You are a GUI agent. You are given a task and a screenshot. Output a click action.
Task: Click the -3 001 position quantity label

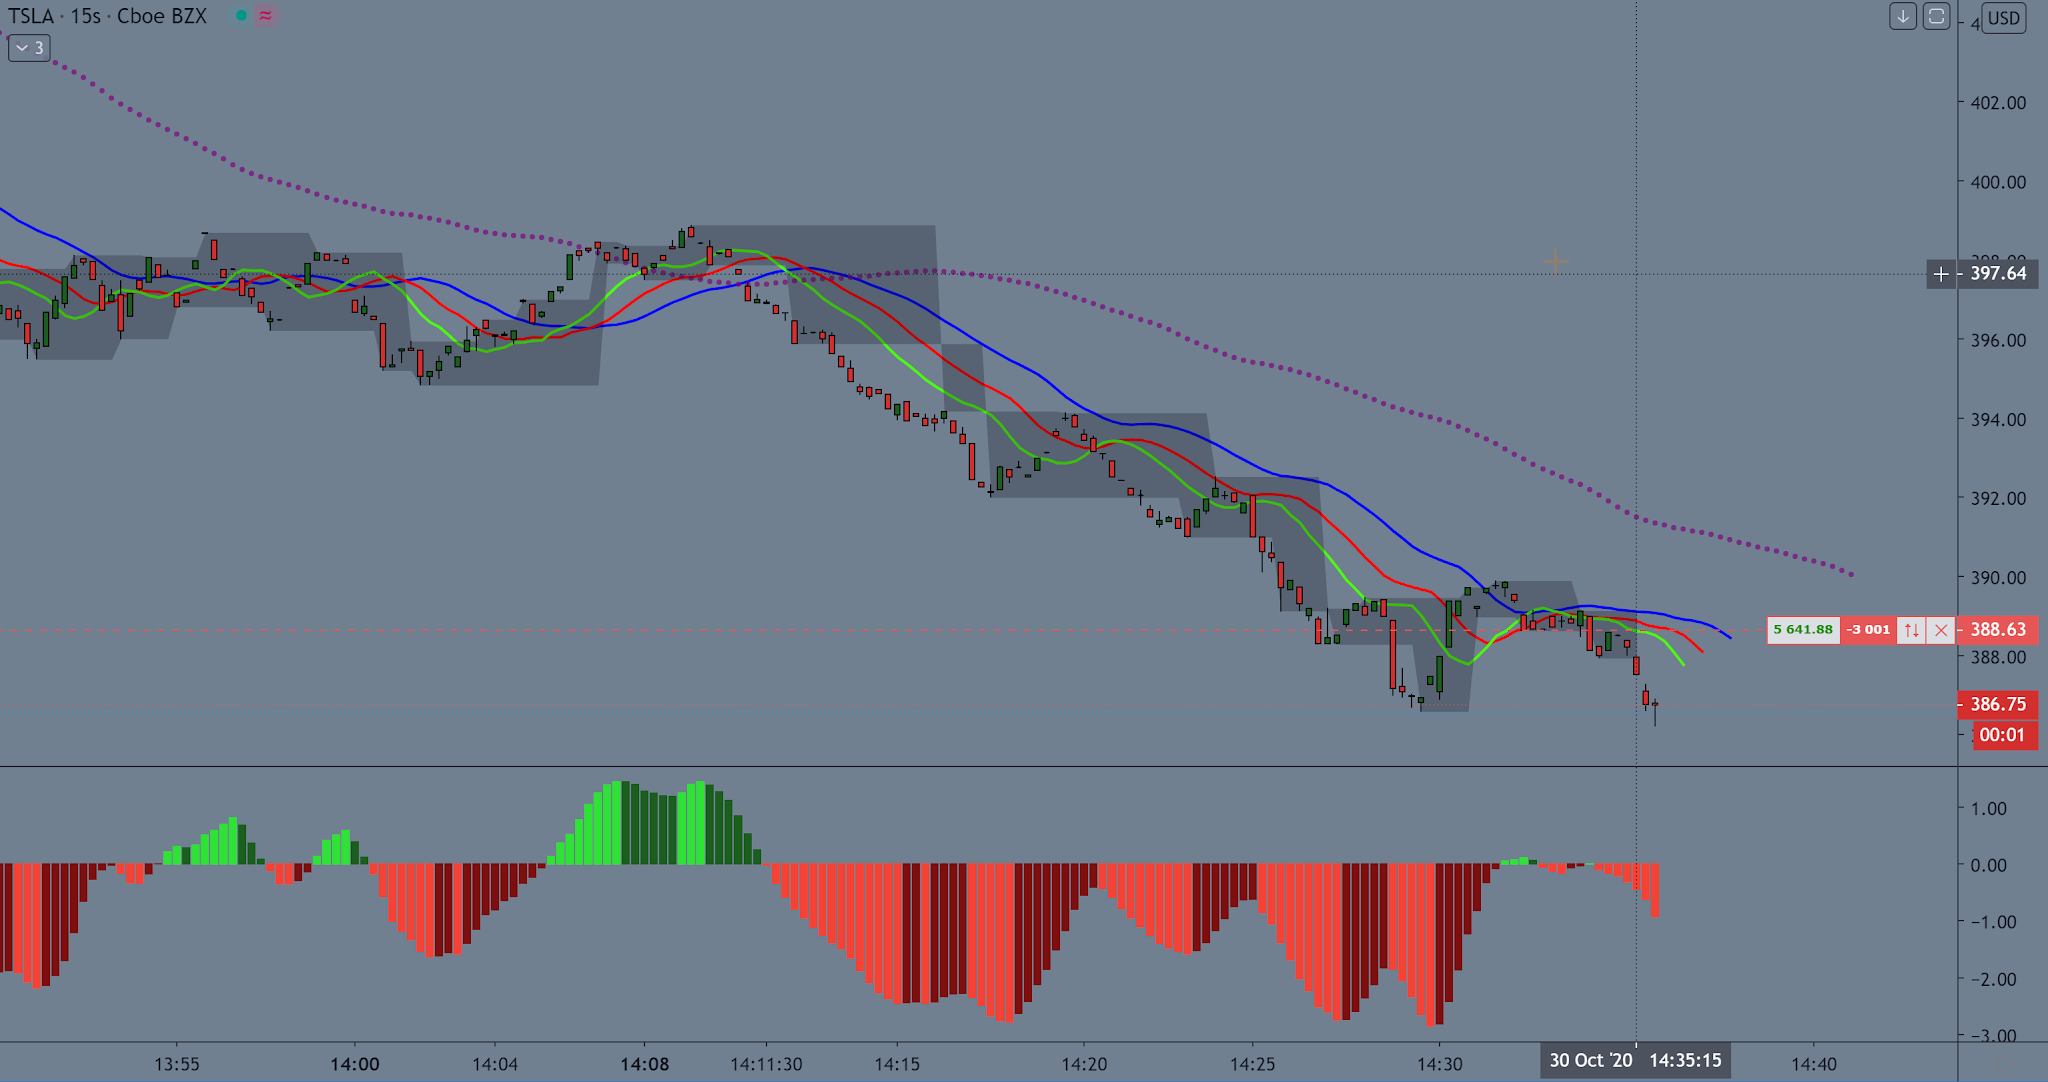[x=1868, y=630]
